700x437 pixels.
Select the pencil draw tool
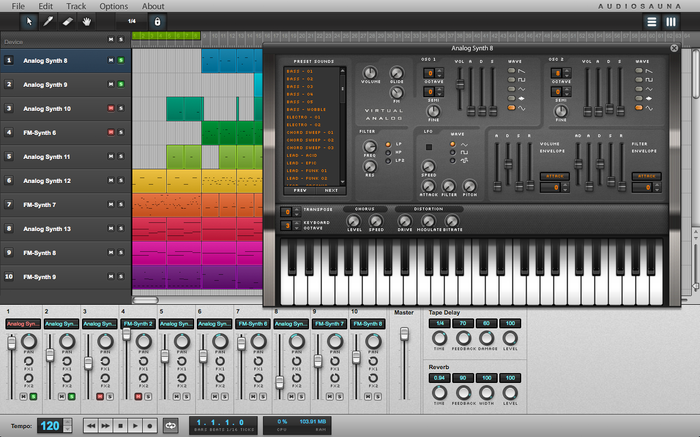[49, 21]
